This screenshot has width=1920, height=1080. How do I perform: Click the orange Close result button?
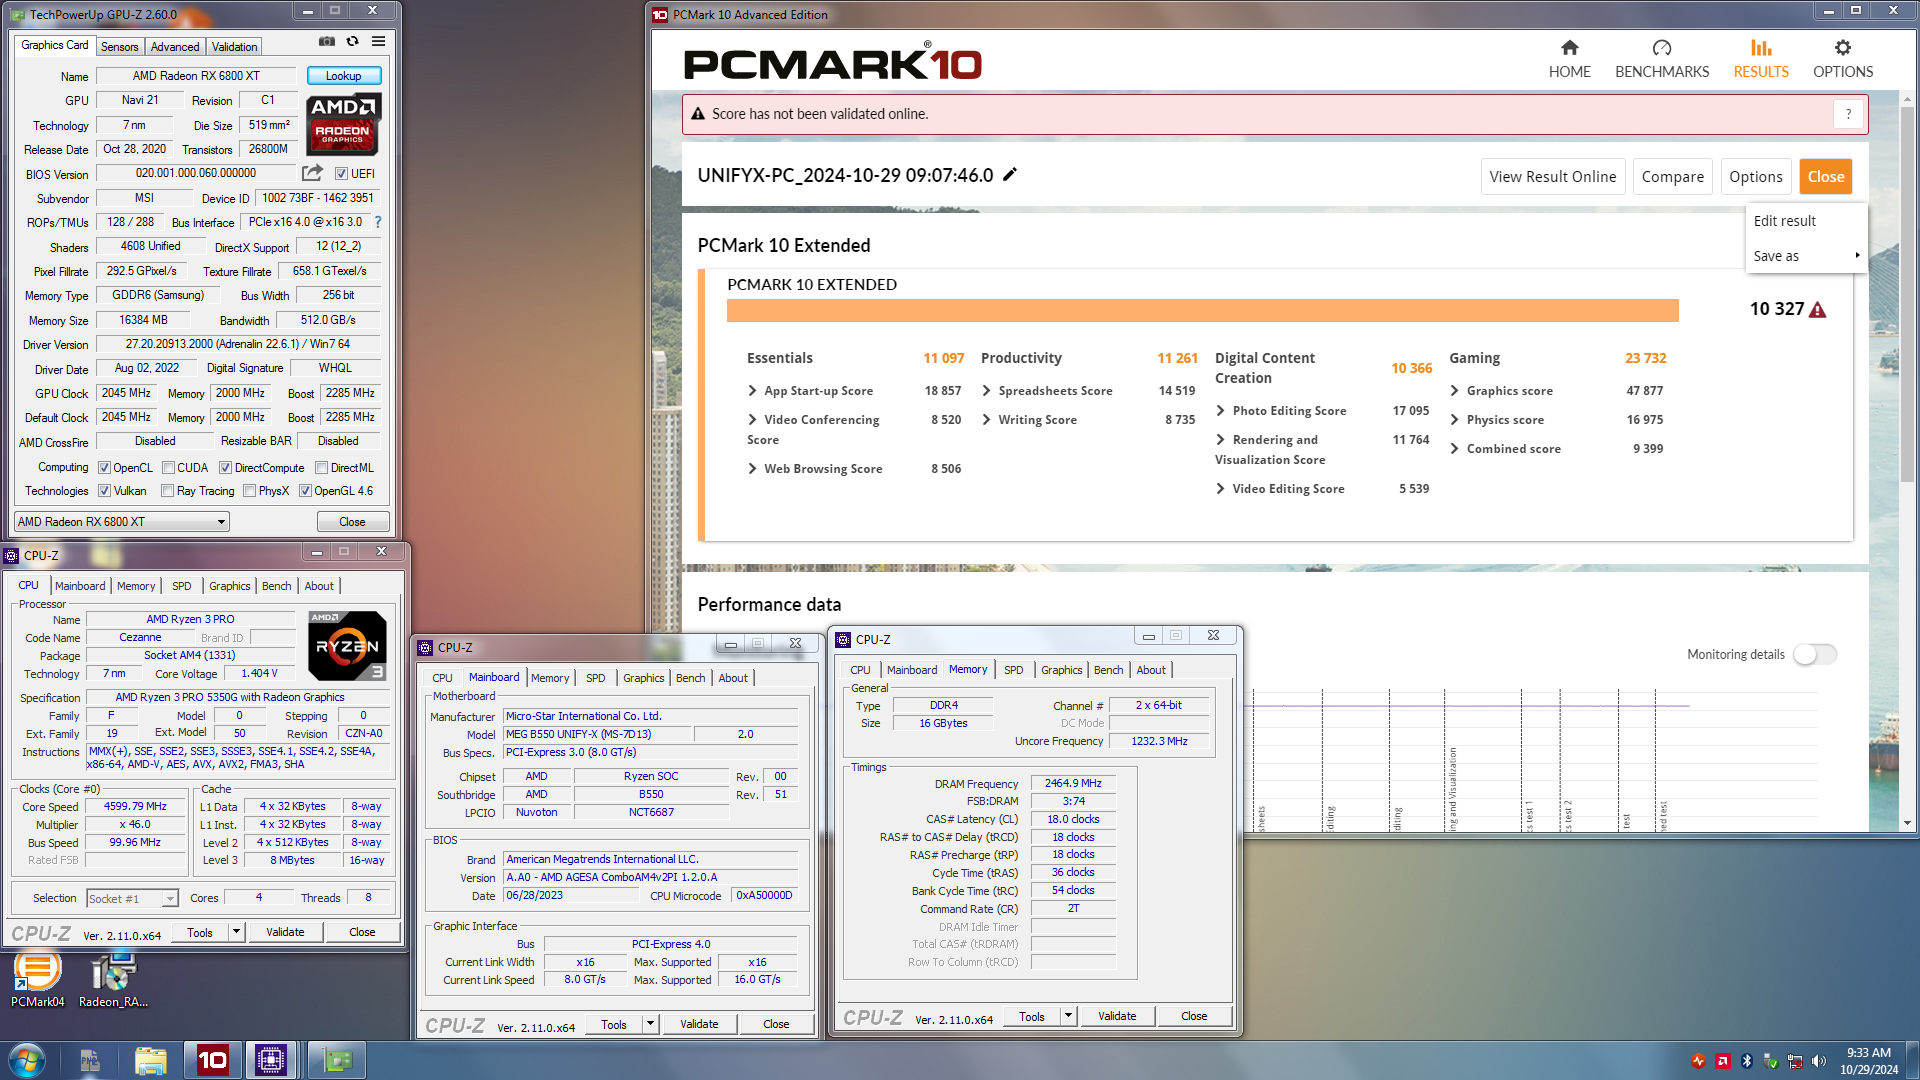(x=1825, y=177)
